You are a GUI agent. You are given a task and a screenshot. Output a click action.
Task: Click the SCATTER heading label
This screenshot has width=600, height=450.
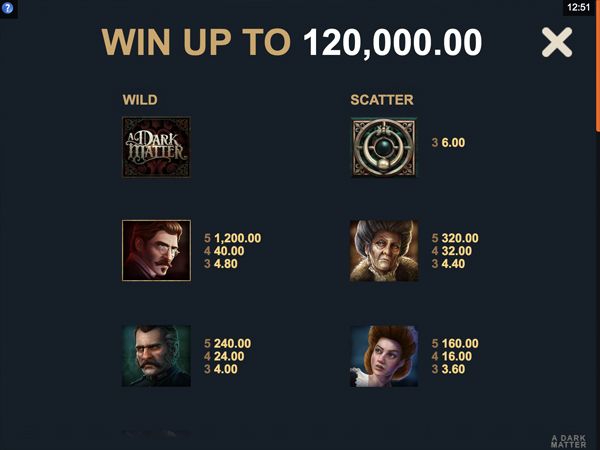point(382,100)
